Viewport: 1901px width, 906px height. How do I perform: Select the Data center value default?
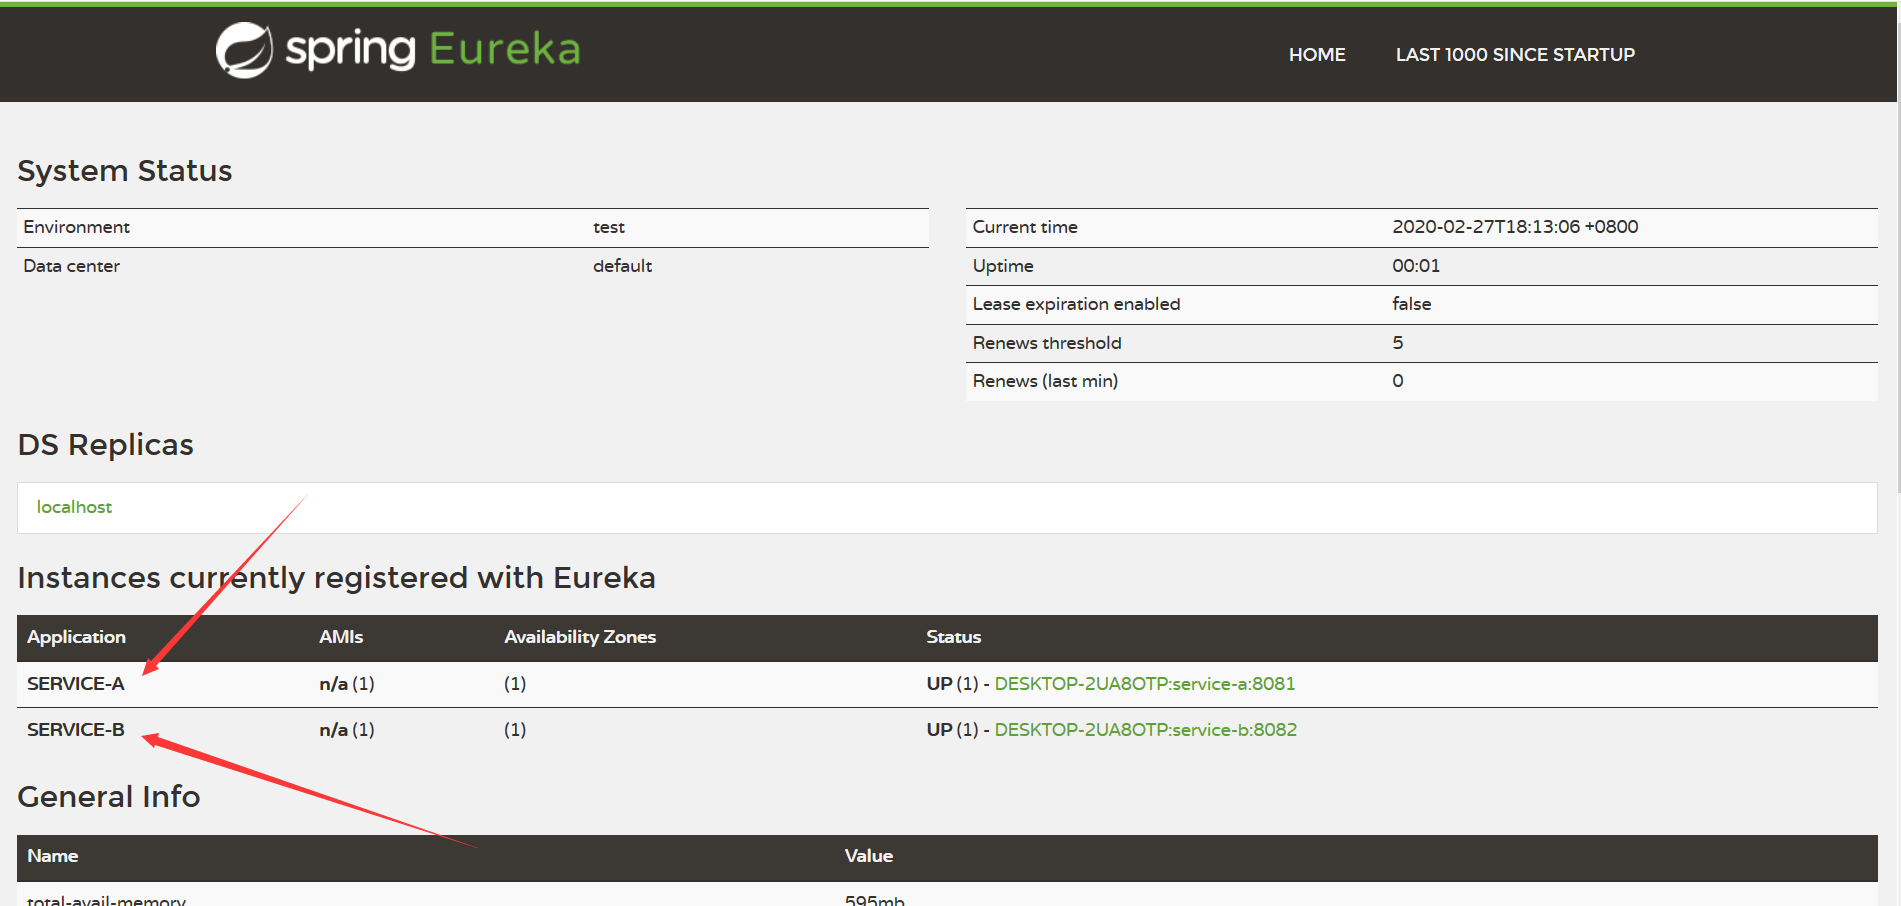pos(622,266)
